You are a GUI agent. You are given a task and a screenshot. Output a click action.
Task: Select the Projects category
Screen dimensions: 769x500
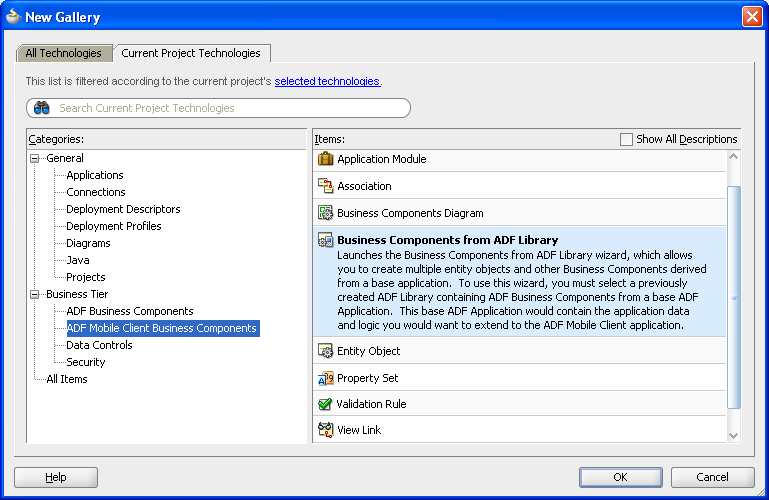tap(86, 277)
